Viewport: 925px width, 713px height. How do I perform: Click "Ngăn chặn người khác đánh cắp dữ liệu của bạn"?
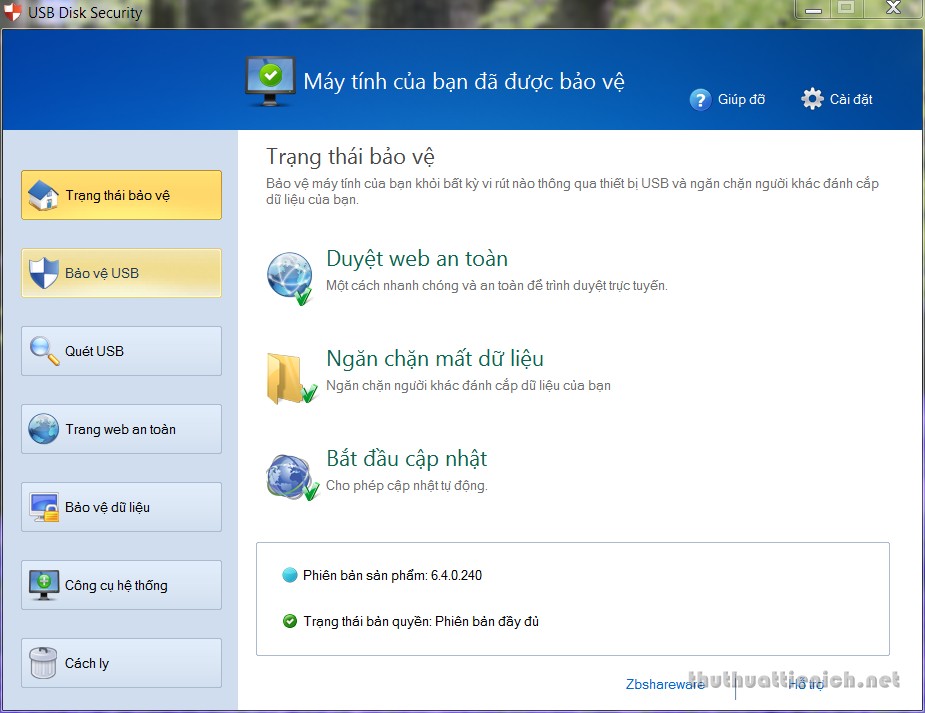click(x=468, y=386)
